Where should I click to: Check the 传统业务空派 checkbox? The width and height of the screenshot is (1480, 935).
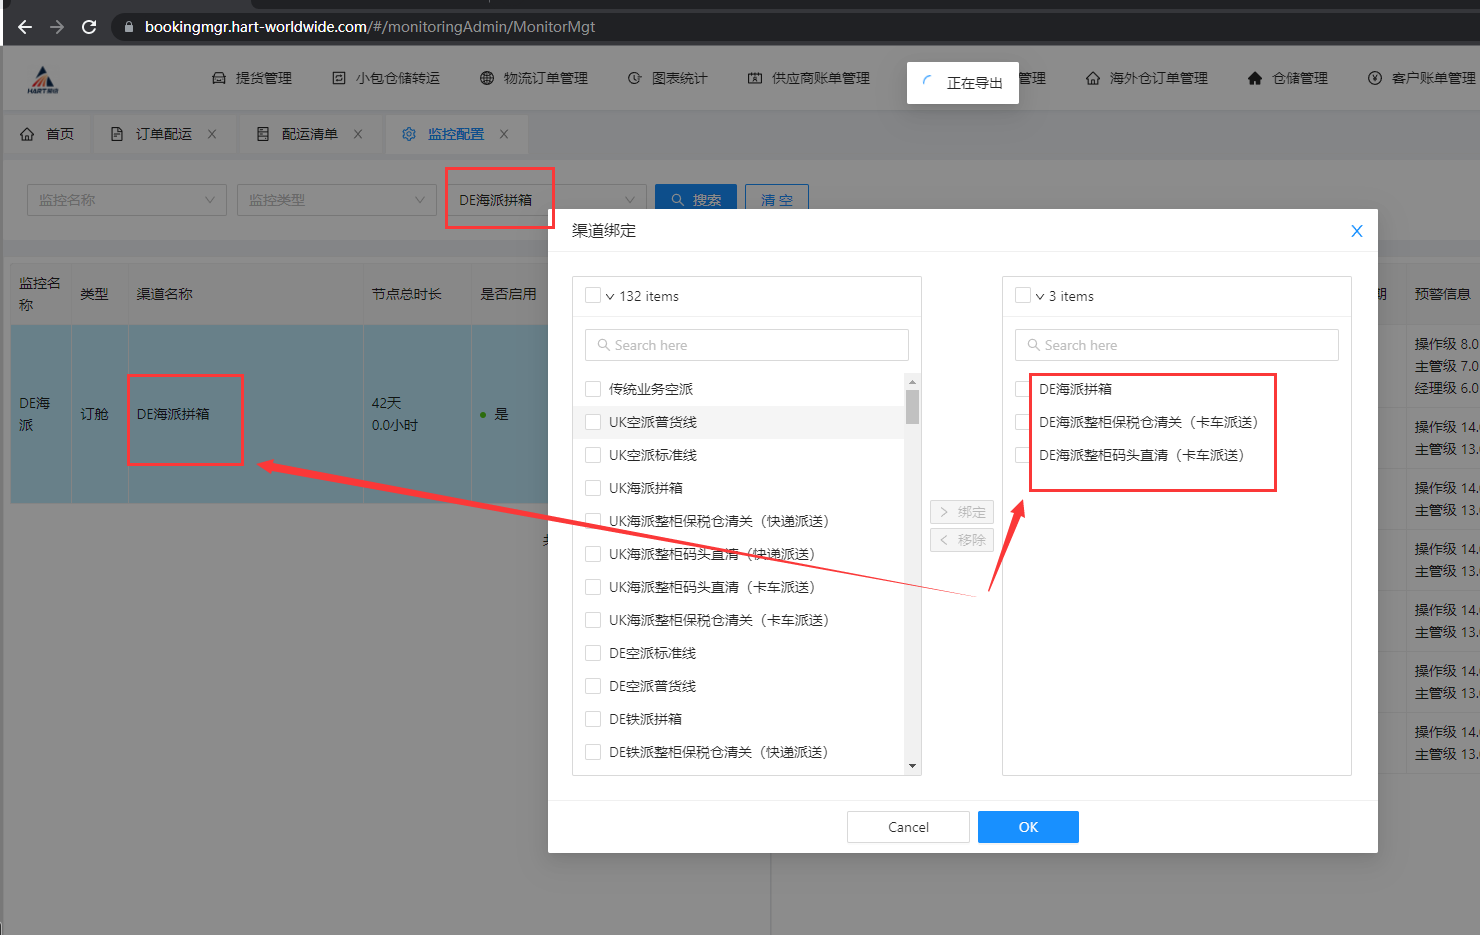coord(593,389)
